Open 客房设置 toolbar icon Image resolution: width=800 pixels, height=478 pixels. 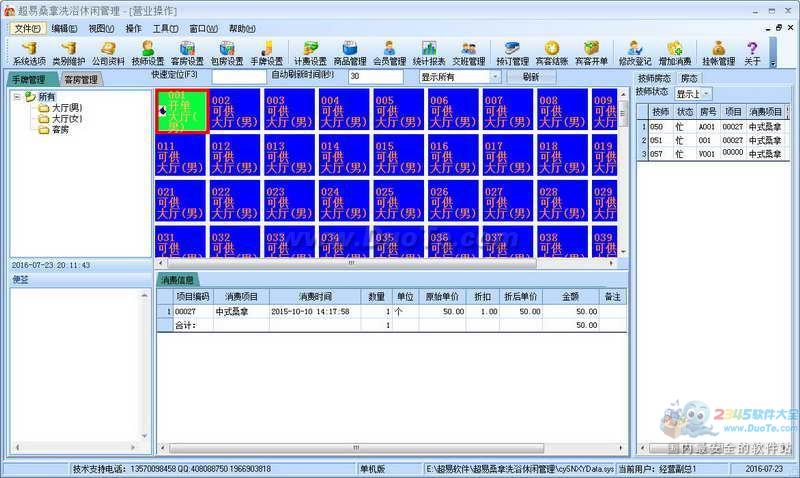click(x=187, y=54)
